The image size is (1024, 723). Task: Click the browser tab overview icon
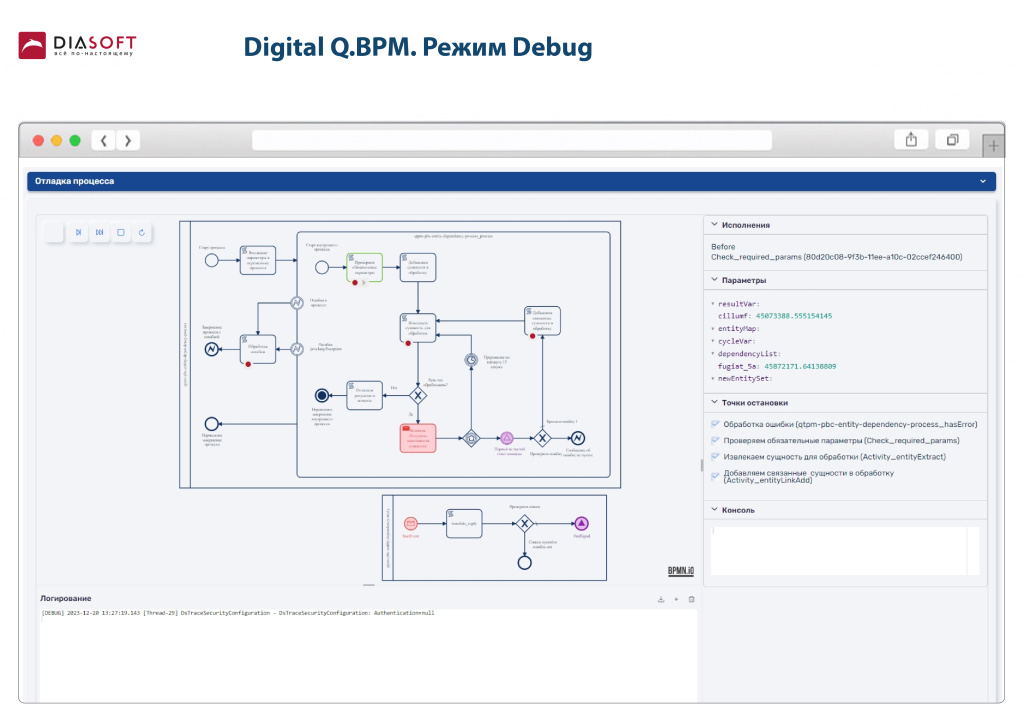point(952,140)
